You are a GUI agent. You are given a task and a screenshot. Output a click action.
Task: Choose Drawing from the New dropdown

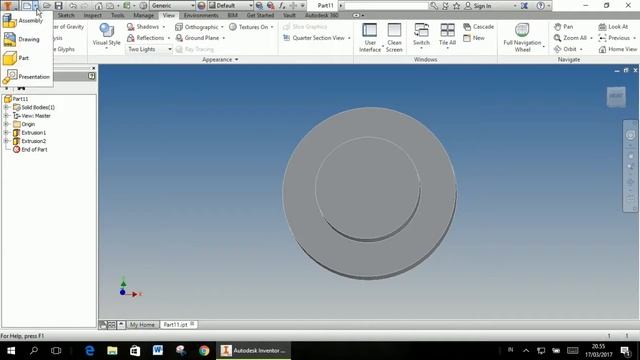(x=27, y=39)
